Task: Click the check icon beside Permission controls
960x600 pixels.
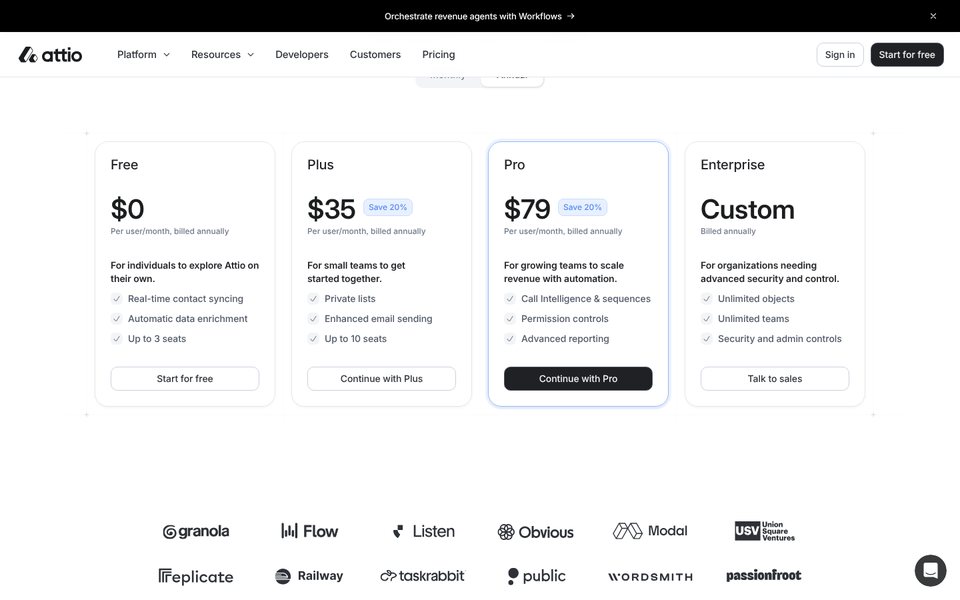Action: coord(509,318)
